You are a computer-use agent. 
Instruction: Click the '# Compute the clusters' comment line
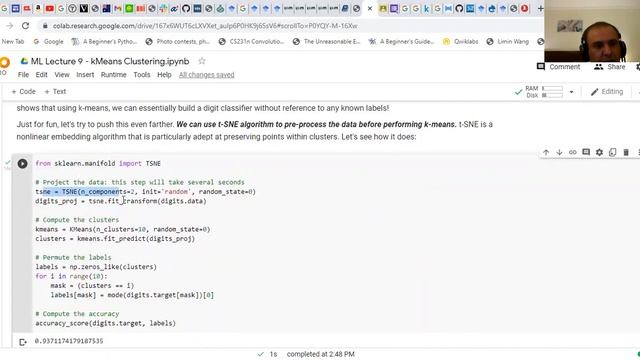[x=77, y=220]
